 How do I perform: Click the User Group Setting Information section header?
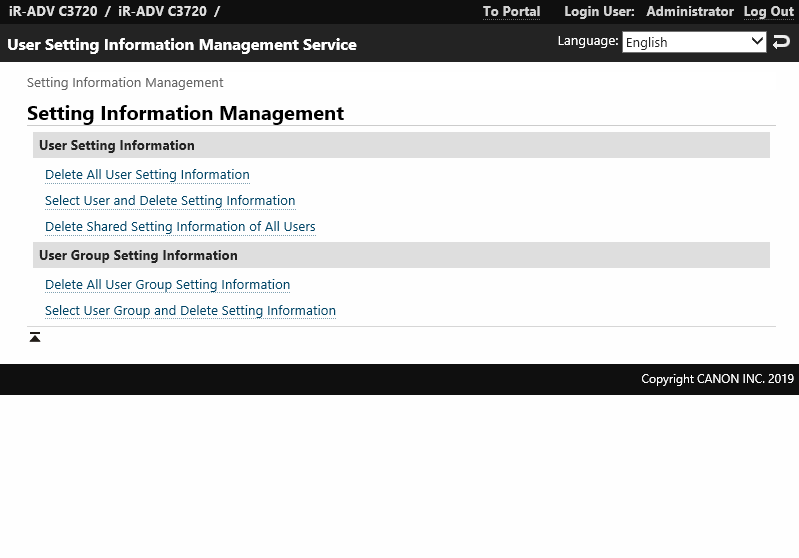[x=138, y=256]
